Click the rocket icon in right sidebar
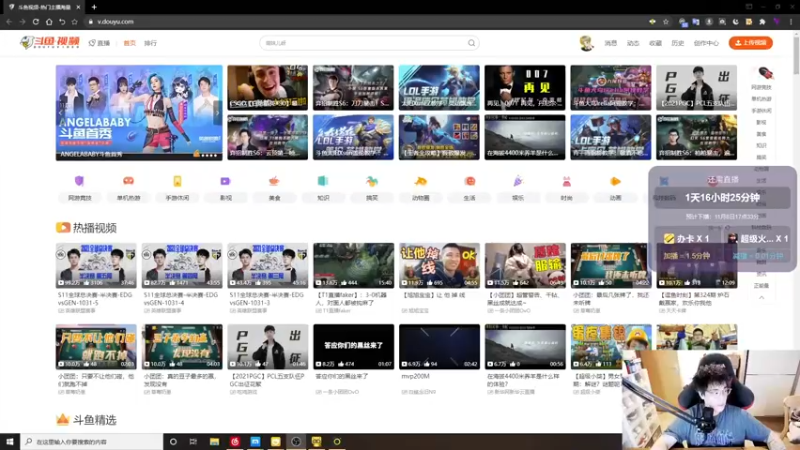The width and height of the screenshot is (800, 450). pos(765,73)
